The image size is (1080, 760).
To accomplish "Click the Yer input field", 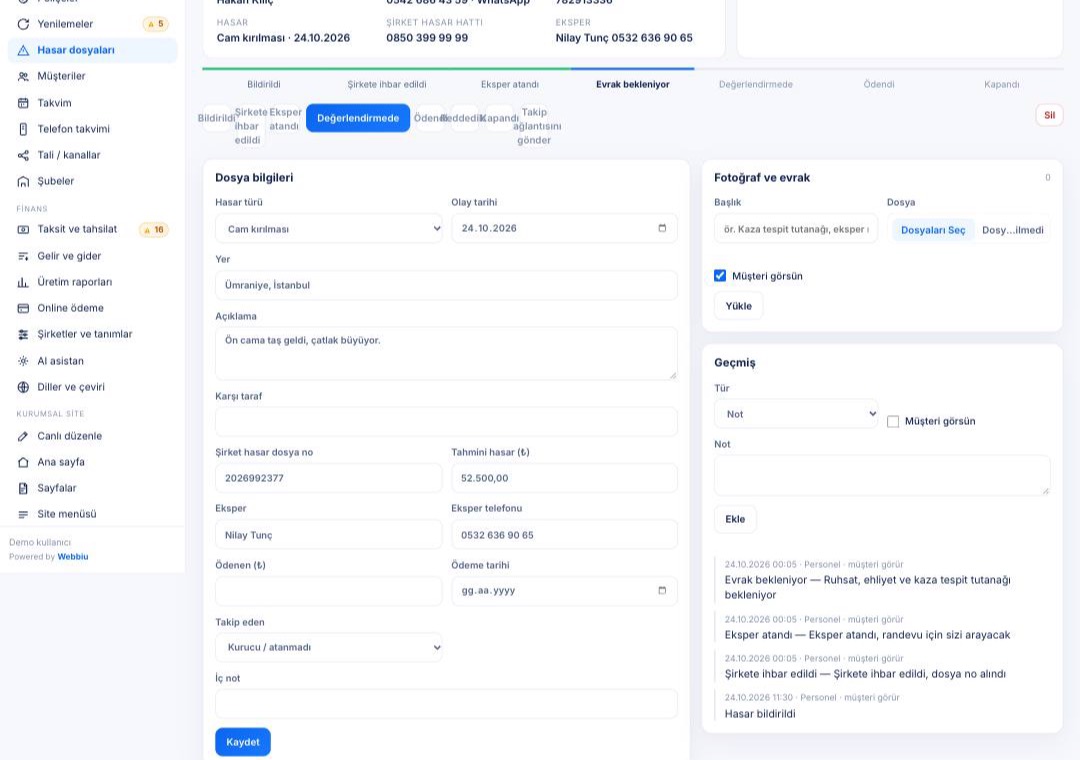I will coord(446,285).
